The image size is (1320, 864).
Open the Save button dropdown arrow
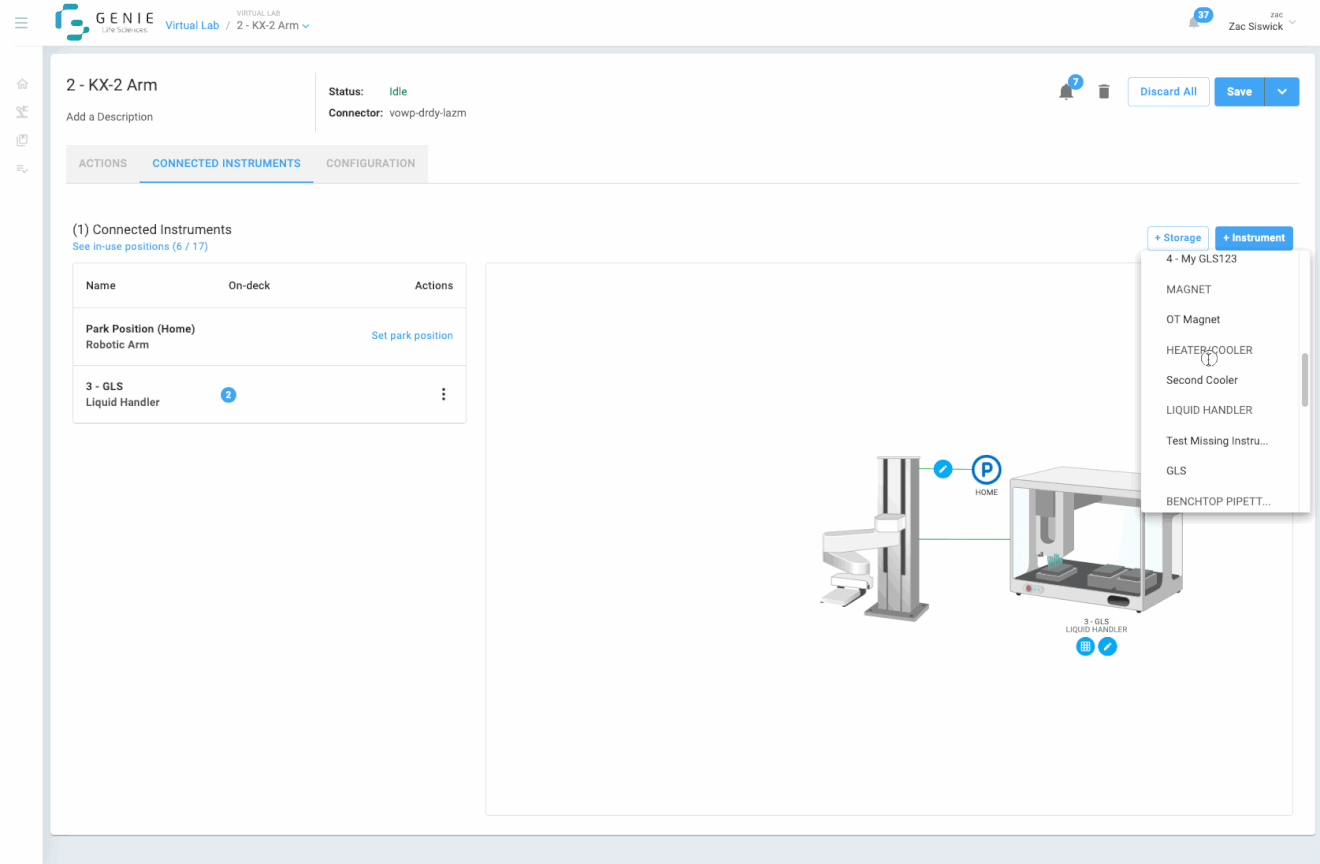tap(1282, 91)
